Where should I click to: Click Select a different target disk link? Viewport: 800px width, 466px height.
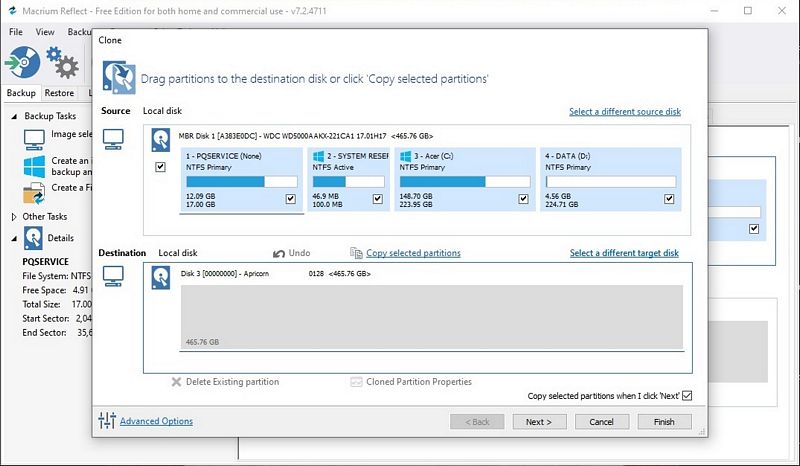(624, 253)
